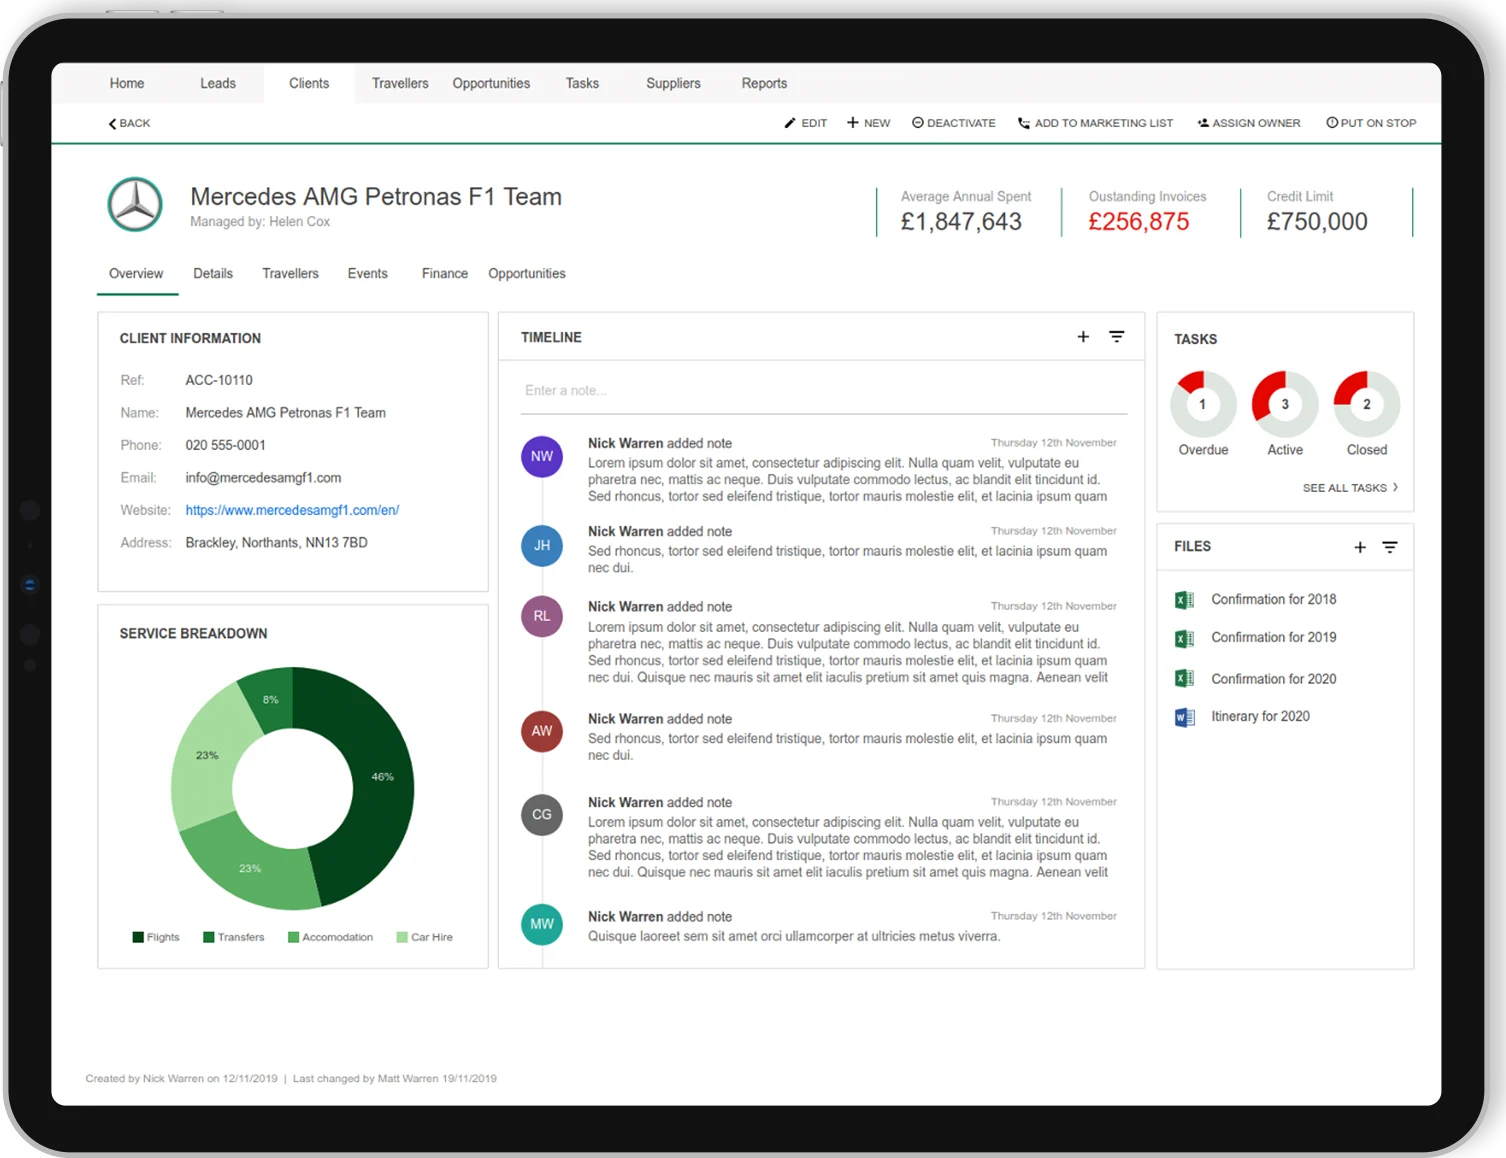The height and width of the screenshot is (1158, 1506).
Task: Click the New plus icon in toolbar
Action: (x=853, y=123)
